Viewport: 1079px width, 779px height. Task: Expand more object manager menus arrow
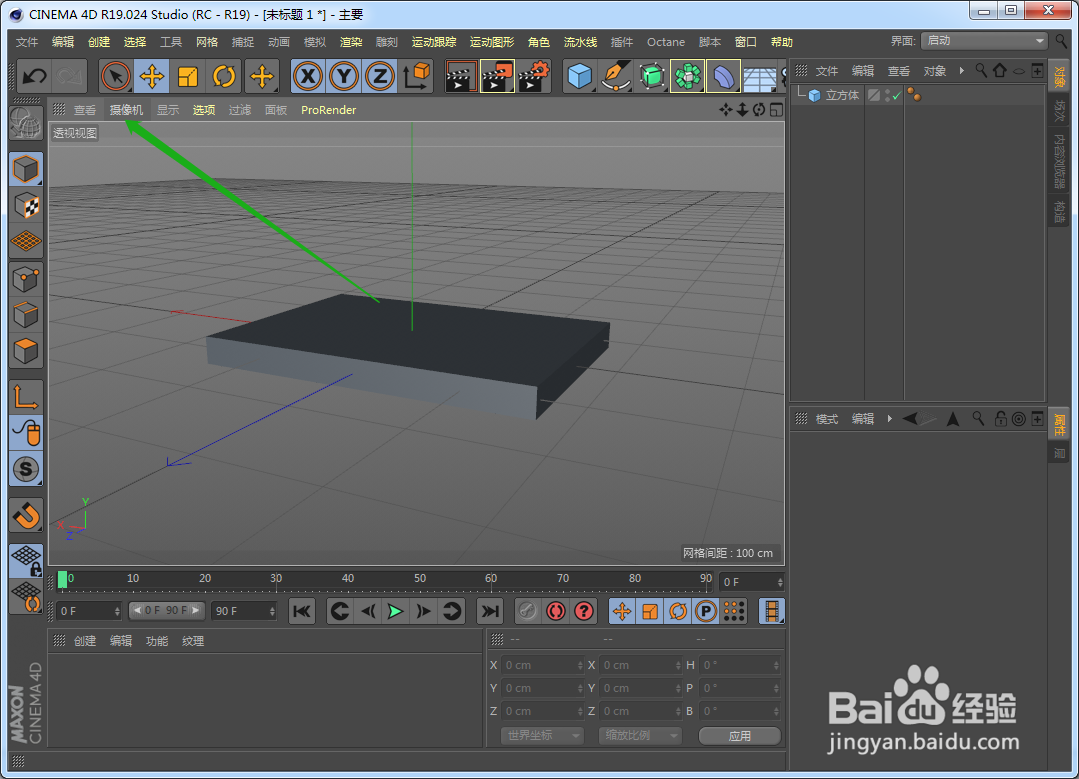(x=961, y=71)
